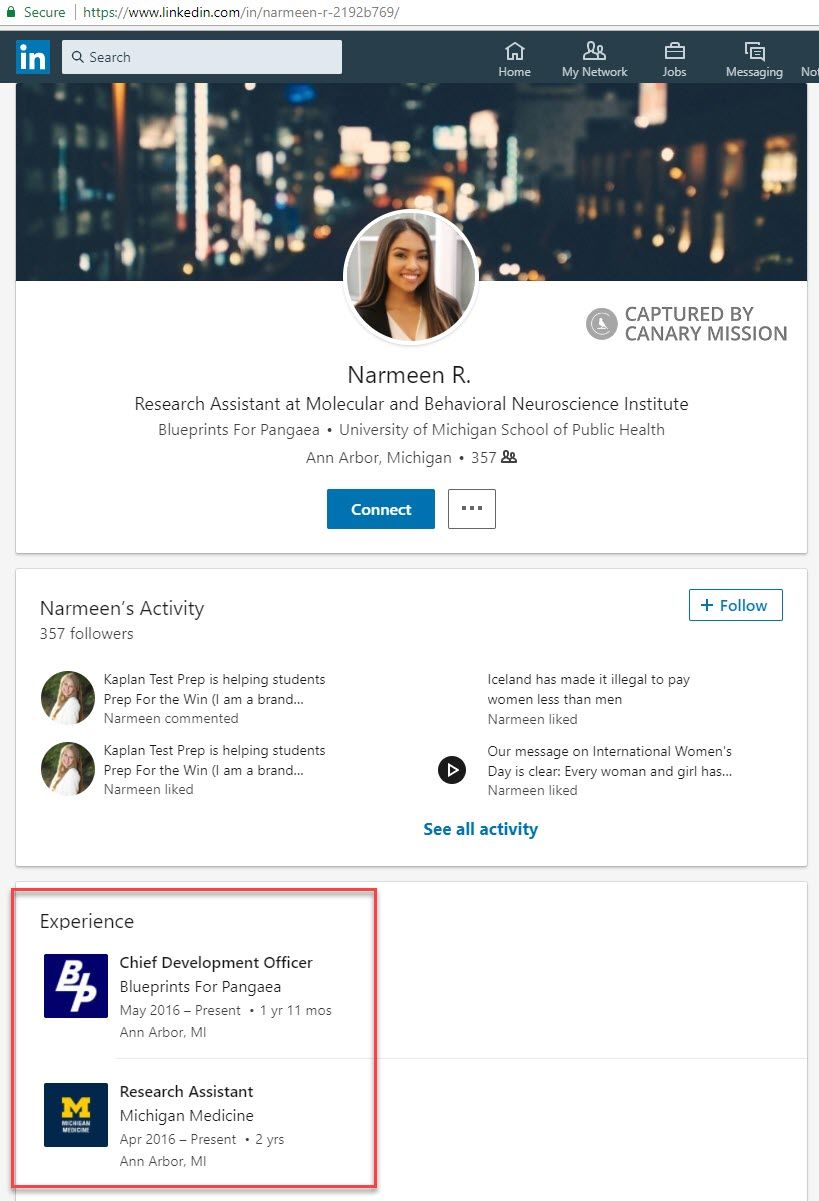Image resolution: width=819 pixels, height=1201 pixels.
Task: Follow Narmeen with the Follow button
Action: pos(735,605)
